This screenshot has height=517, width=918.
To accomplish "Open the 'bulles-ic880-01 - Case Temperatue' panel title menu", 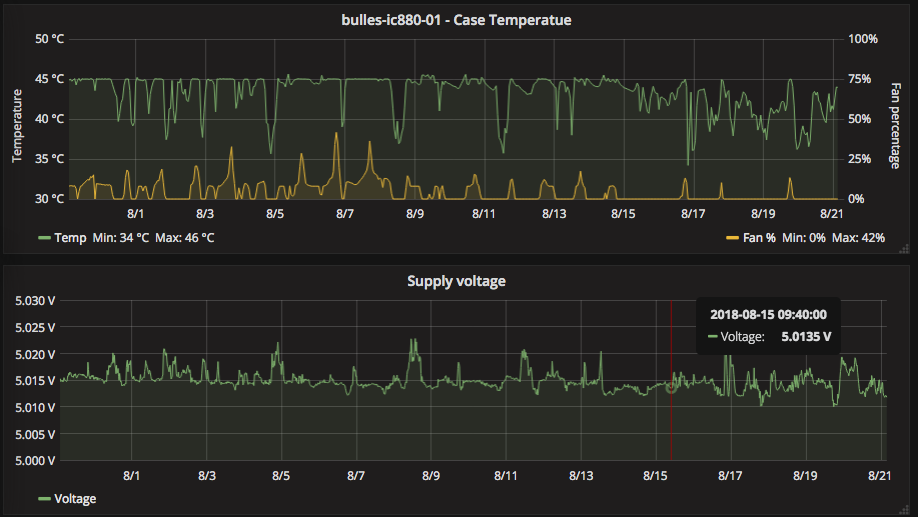I will [x=456, y=20].
